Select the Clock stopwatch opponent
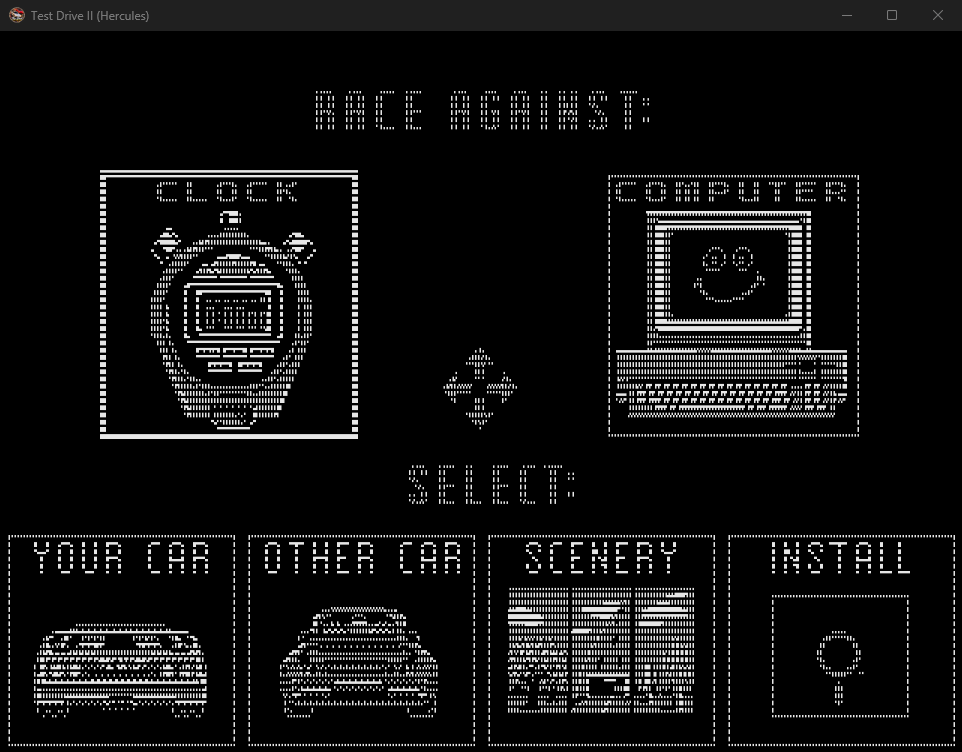The height and width of the screenshot is (752, 962). (229, 305)
